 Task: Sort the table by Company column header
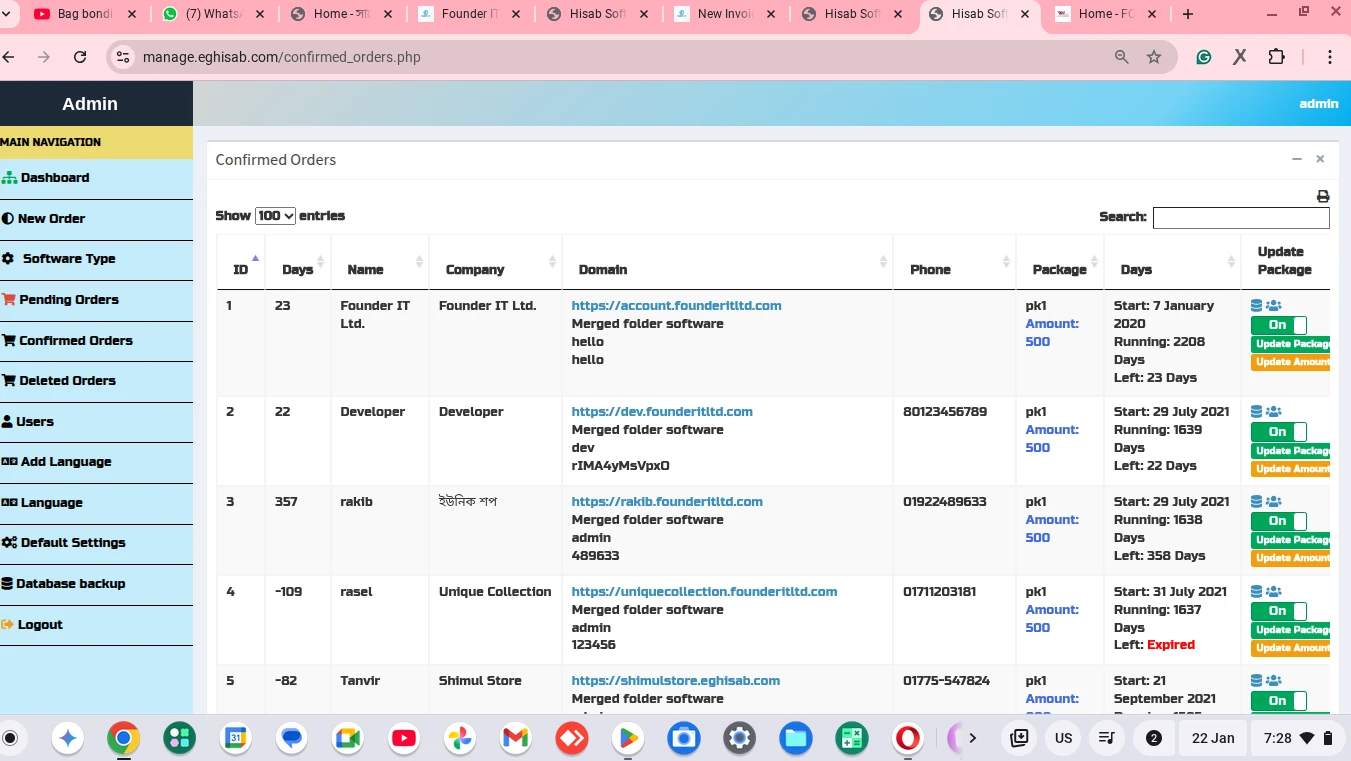click(x=475, y=269)
